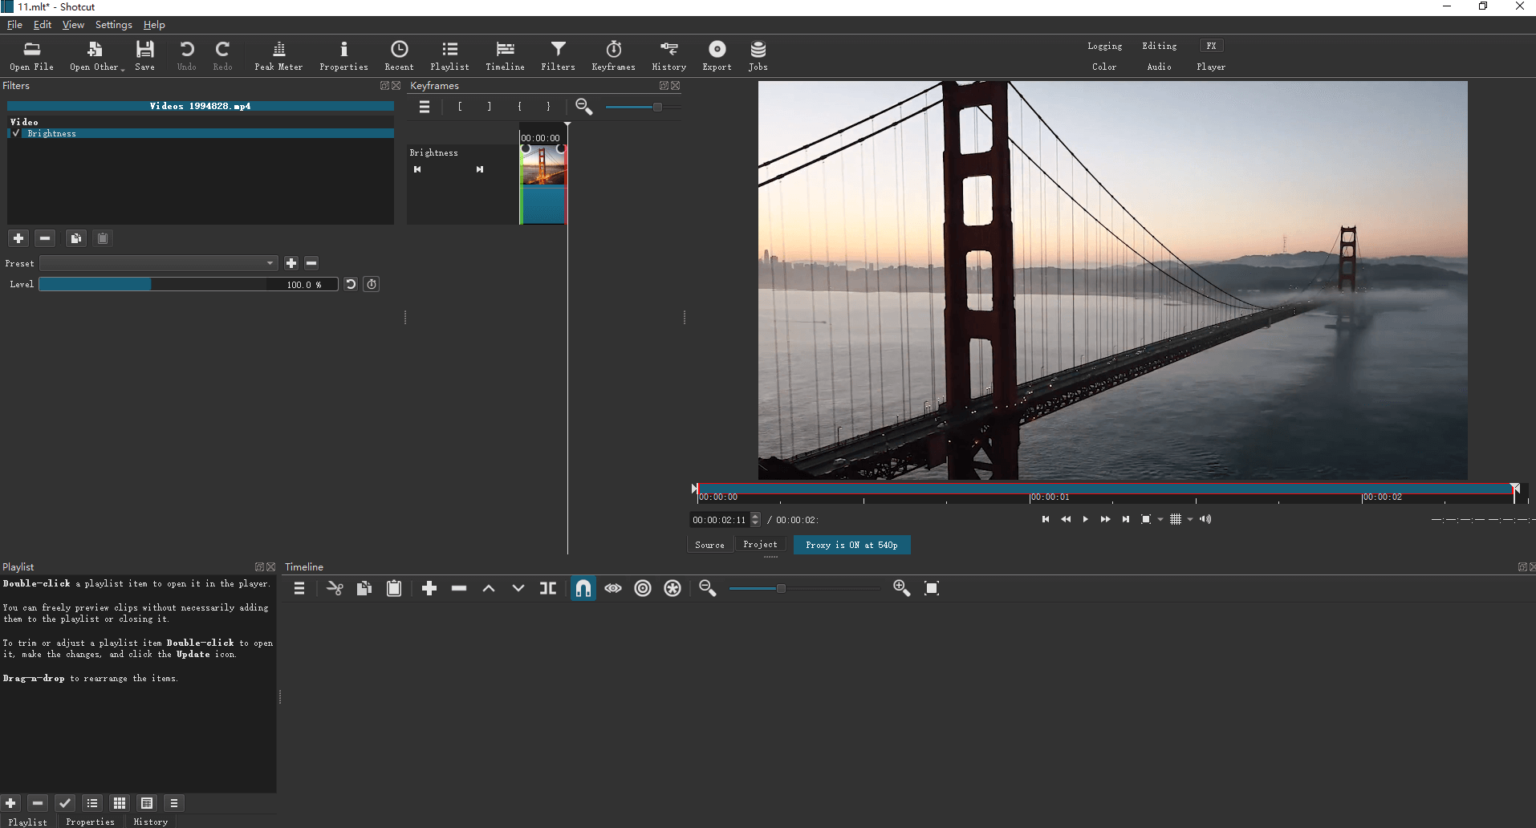Toggle keyframes for the Level parameter
Image resolution: width=1536 pixels, height=828 pixels.
tap(371, 284)
